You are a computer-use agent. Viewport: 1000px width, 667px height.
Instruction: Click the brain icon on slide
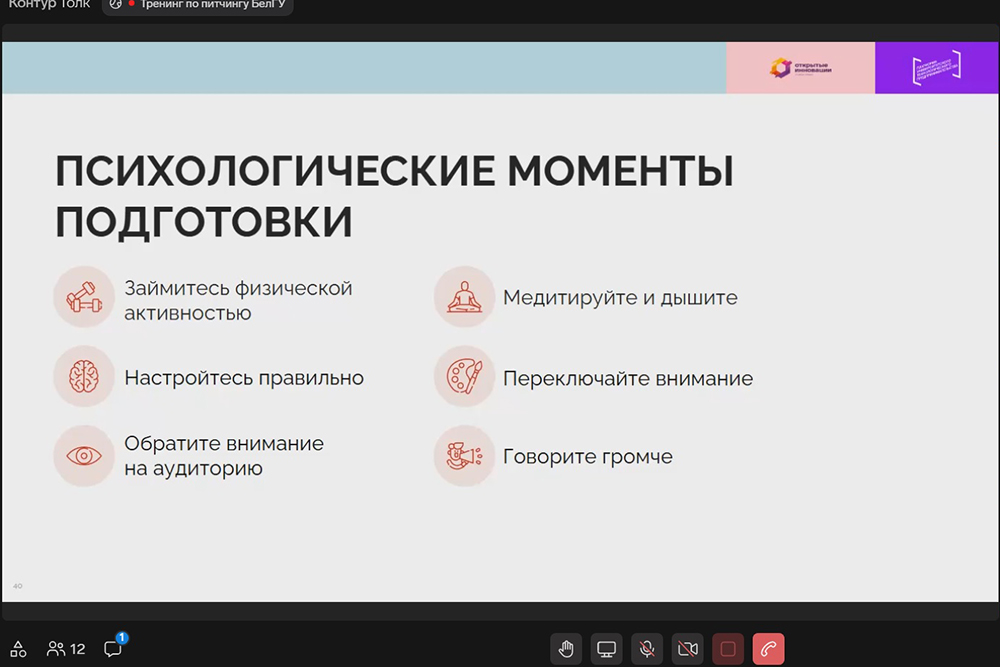(84, 377)
